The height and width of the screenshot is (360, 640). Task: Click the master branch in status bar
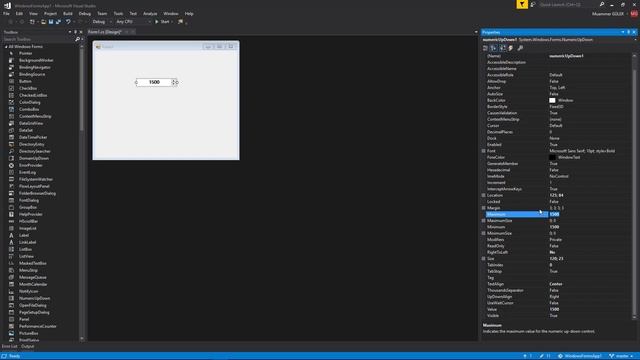coord(622,356)
